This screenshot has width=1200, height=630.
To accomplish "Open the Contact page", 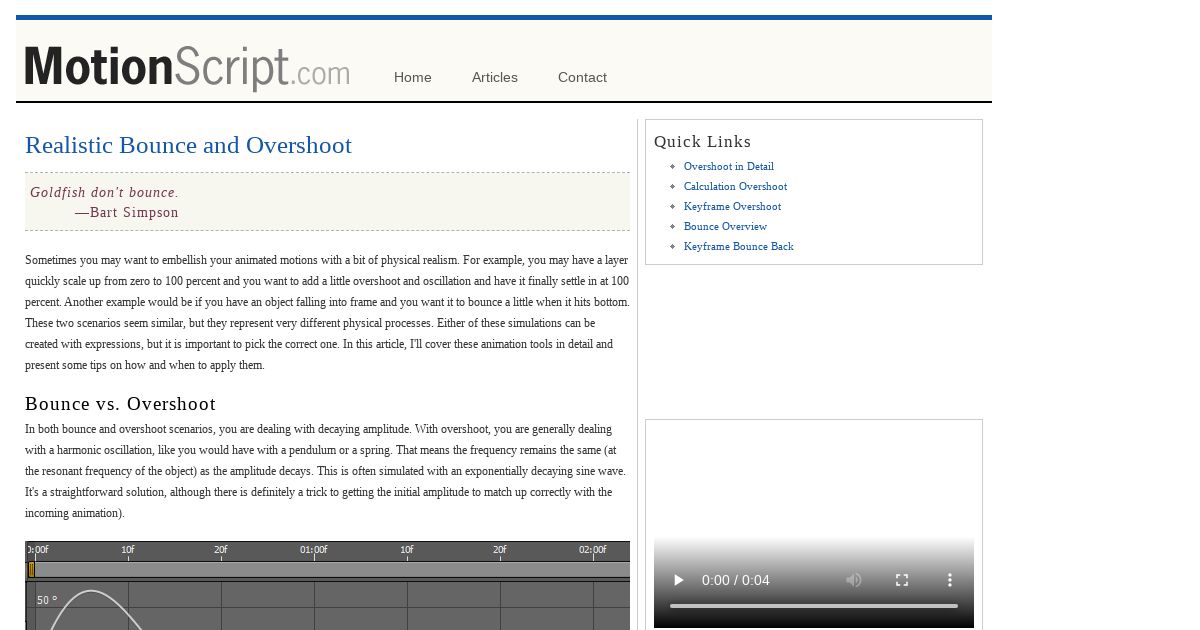I will pyautogui.click(x=582, y=77).
